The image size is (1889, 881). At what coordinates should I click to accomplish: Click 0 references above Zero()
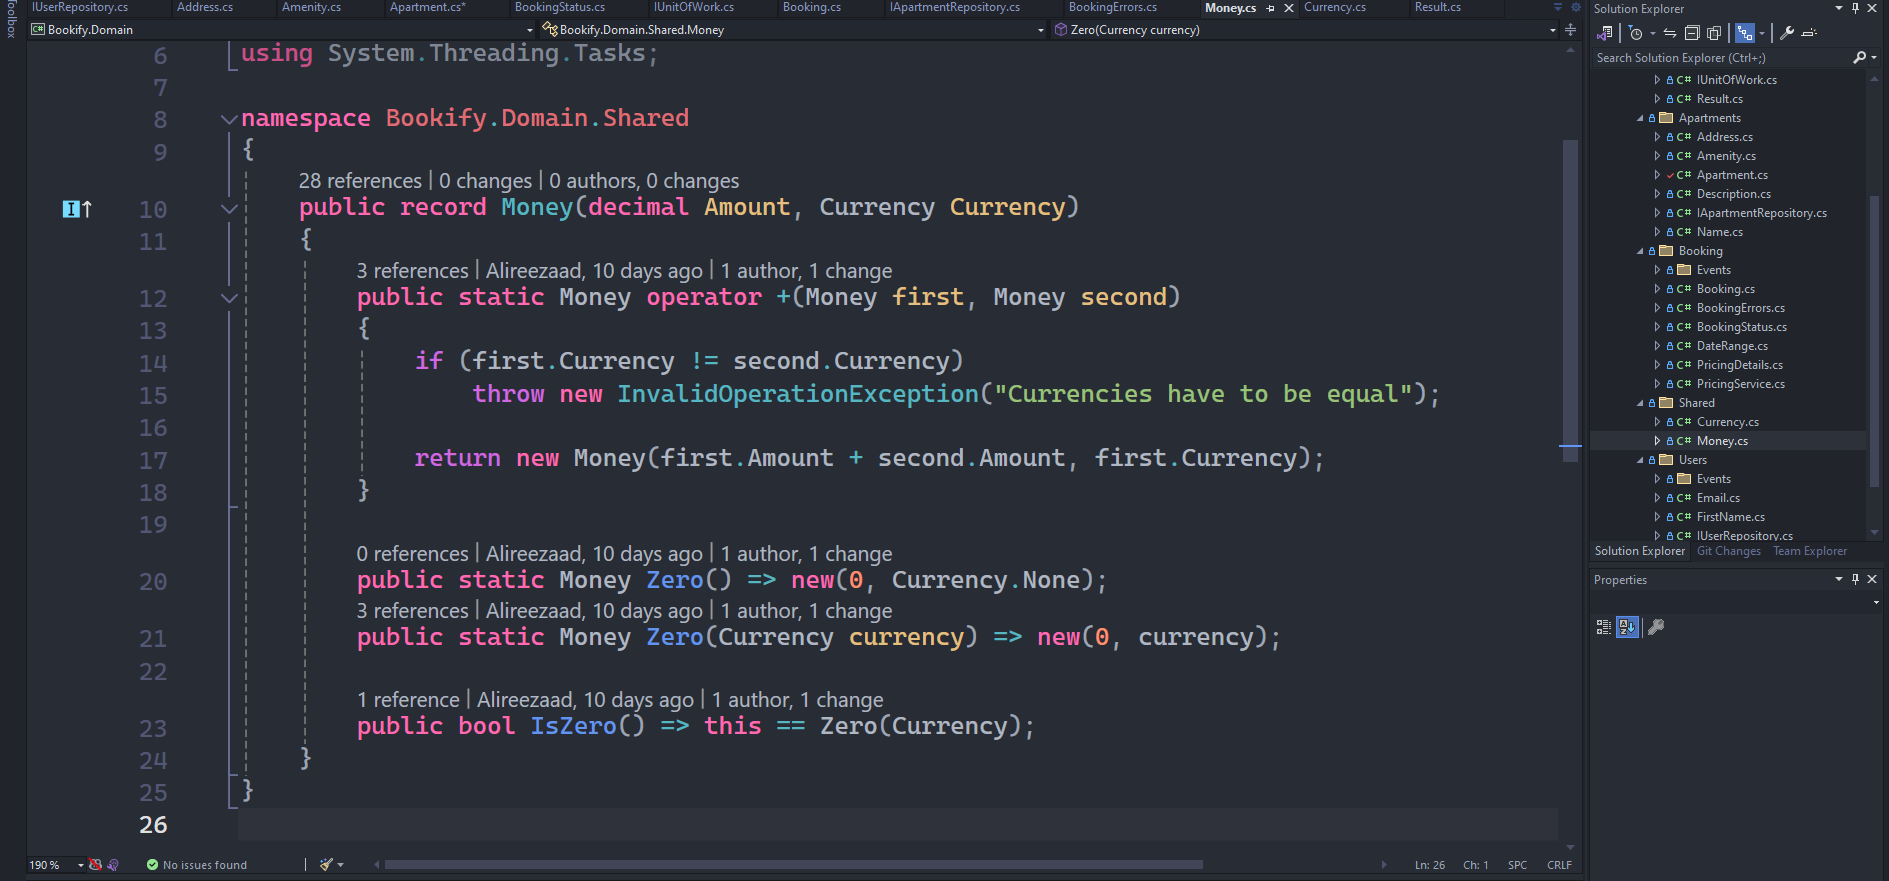point(412,554)
